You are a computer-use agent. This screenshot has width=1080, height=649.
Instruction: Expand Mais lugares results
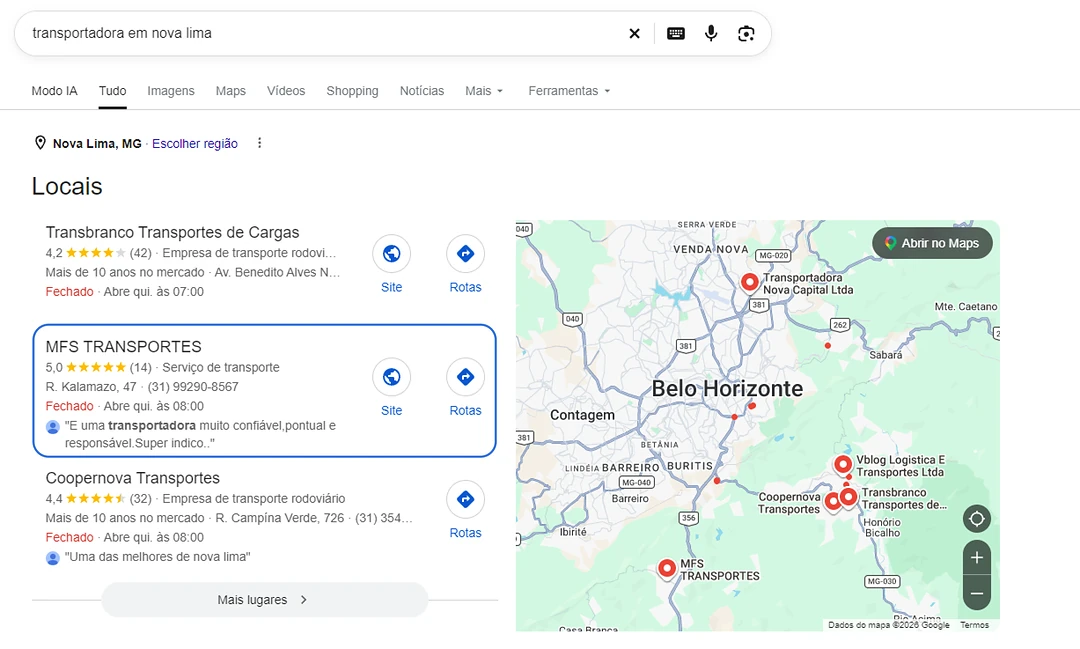(x=264, y=599)
